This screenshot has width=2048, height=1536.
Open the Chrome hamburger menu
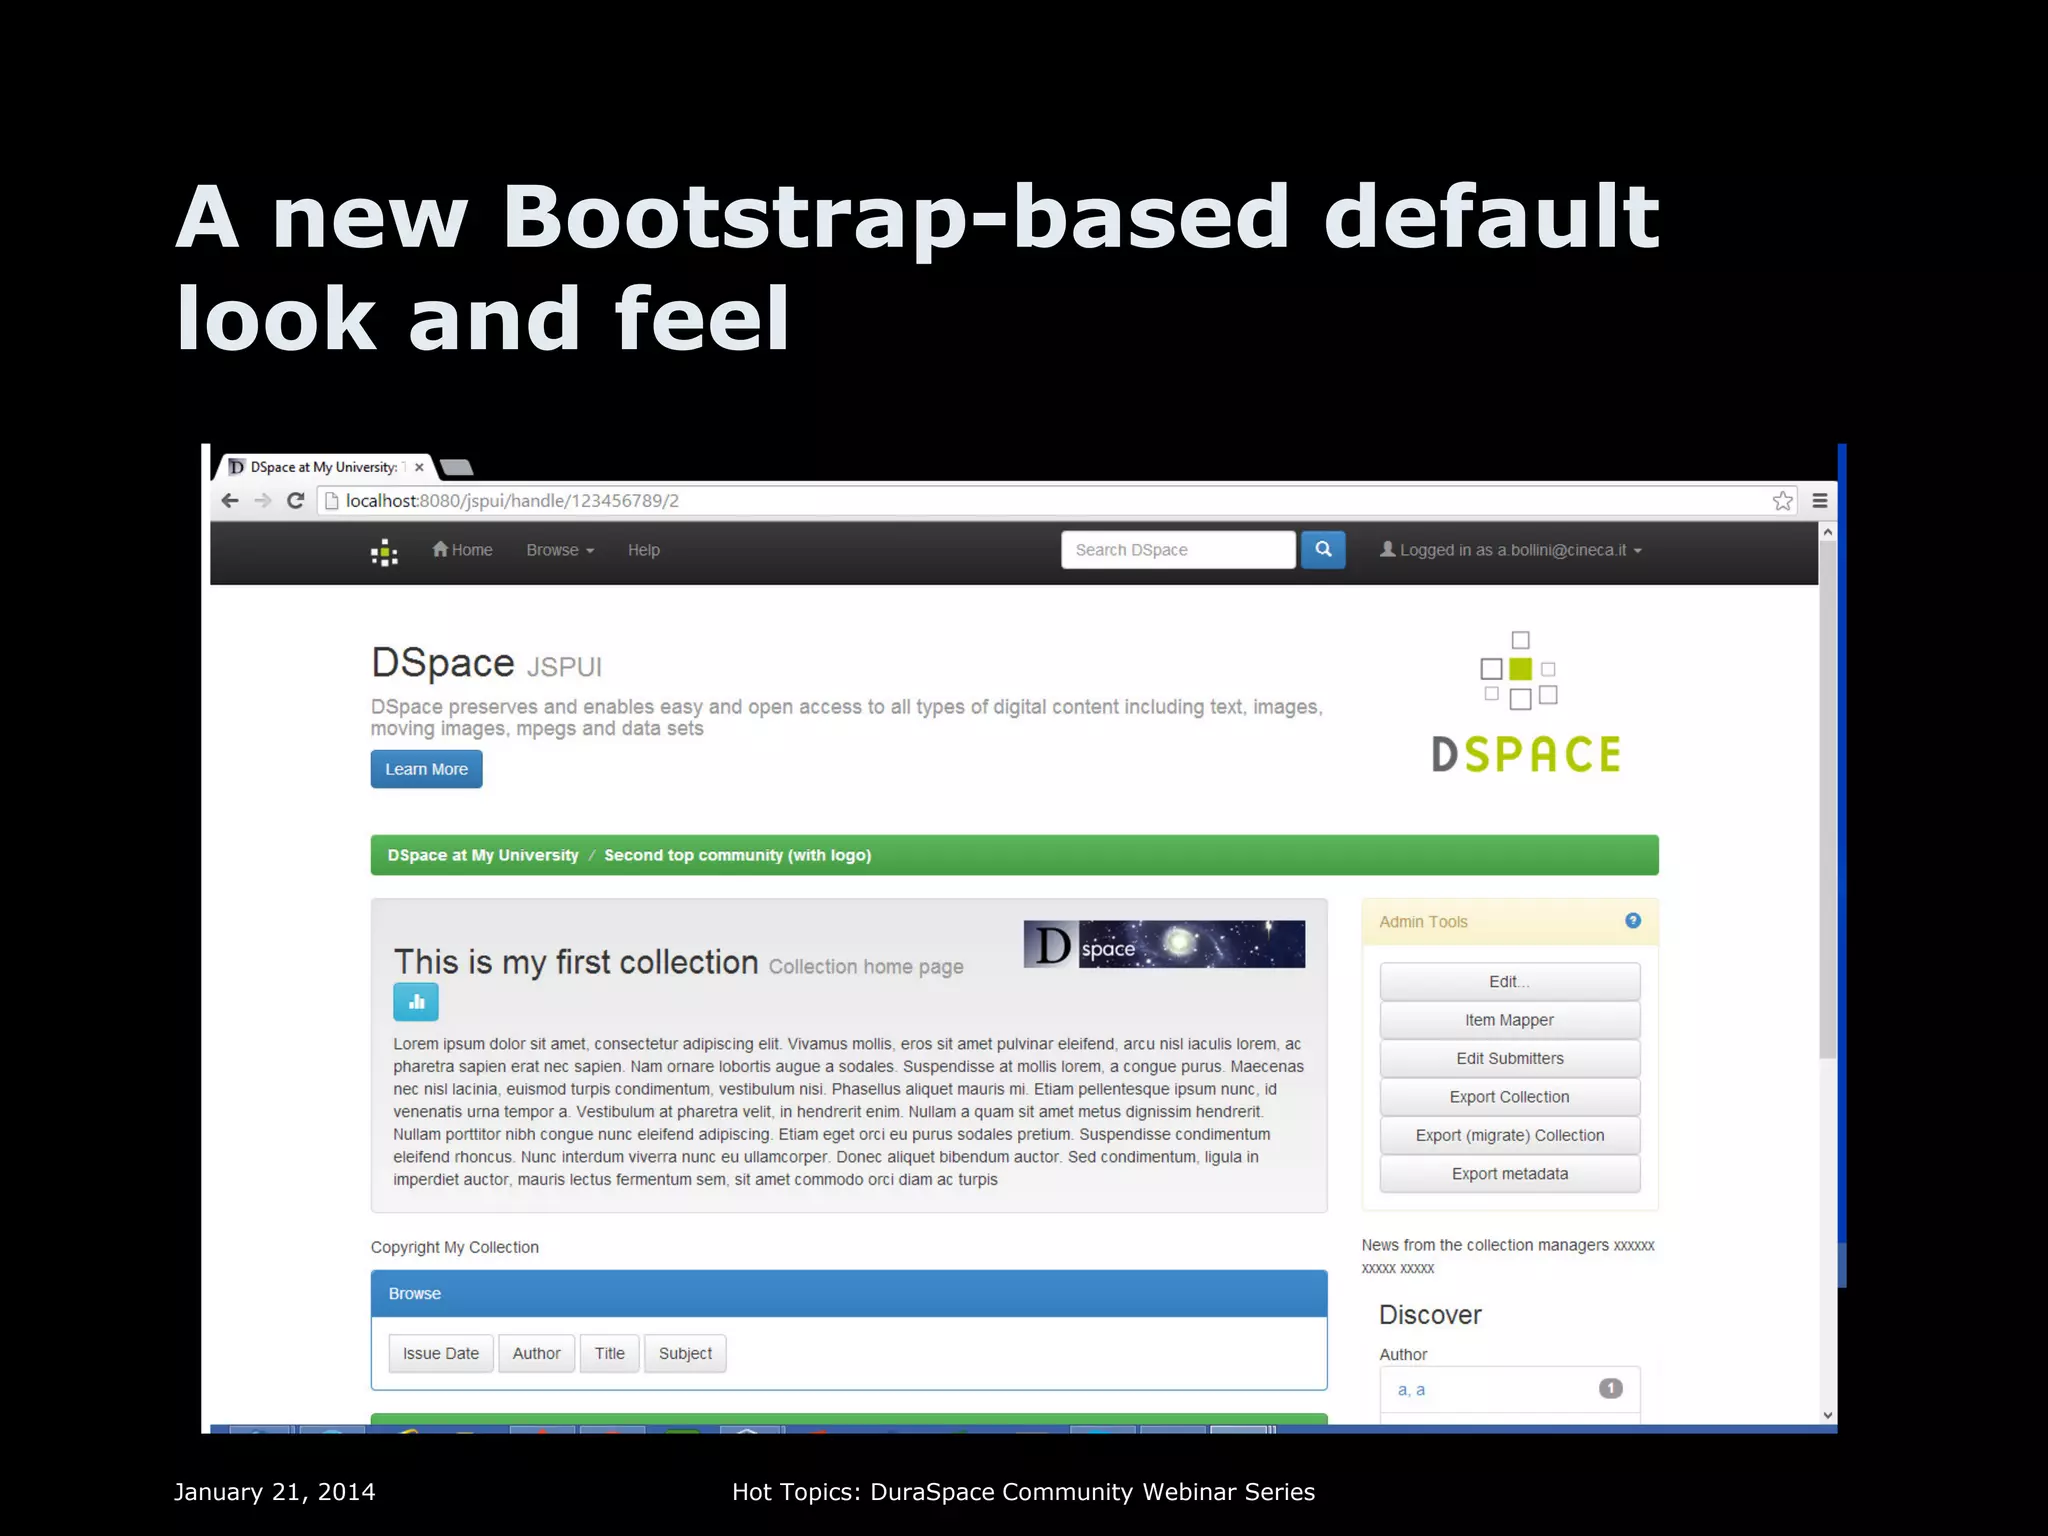[x=1820, y=501]
